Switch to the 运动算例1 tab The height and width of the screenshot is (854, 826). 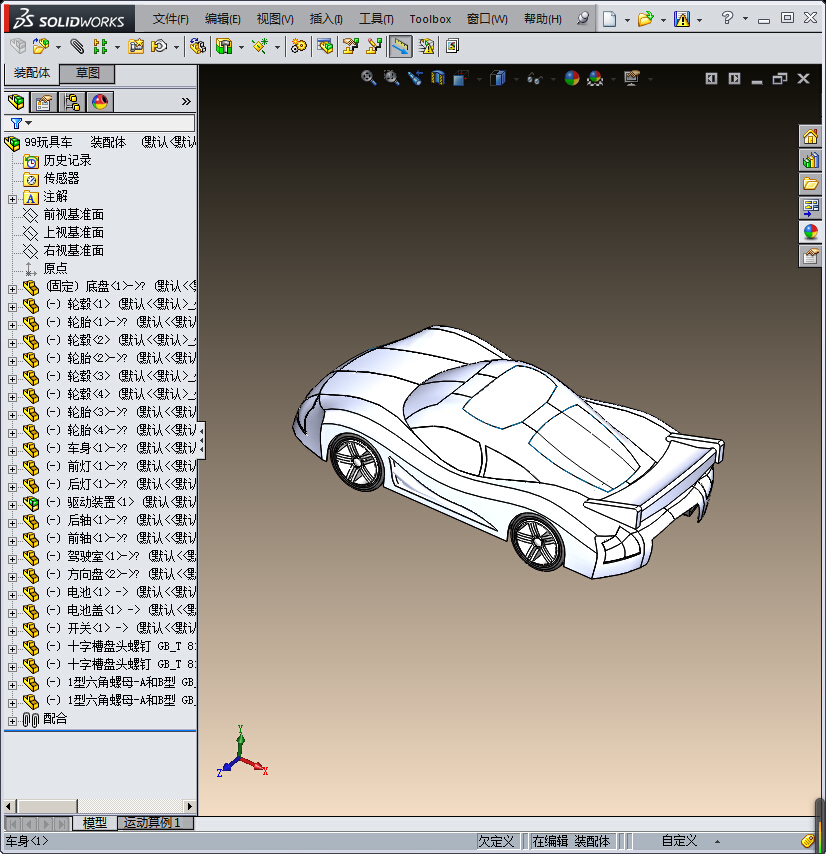click(x=153, y=823)
